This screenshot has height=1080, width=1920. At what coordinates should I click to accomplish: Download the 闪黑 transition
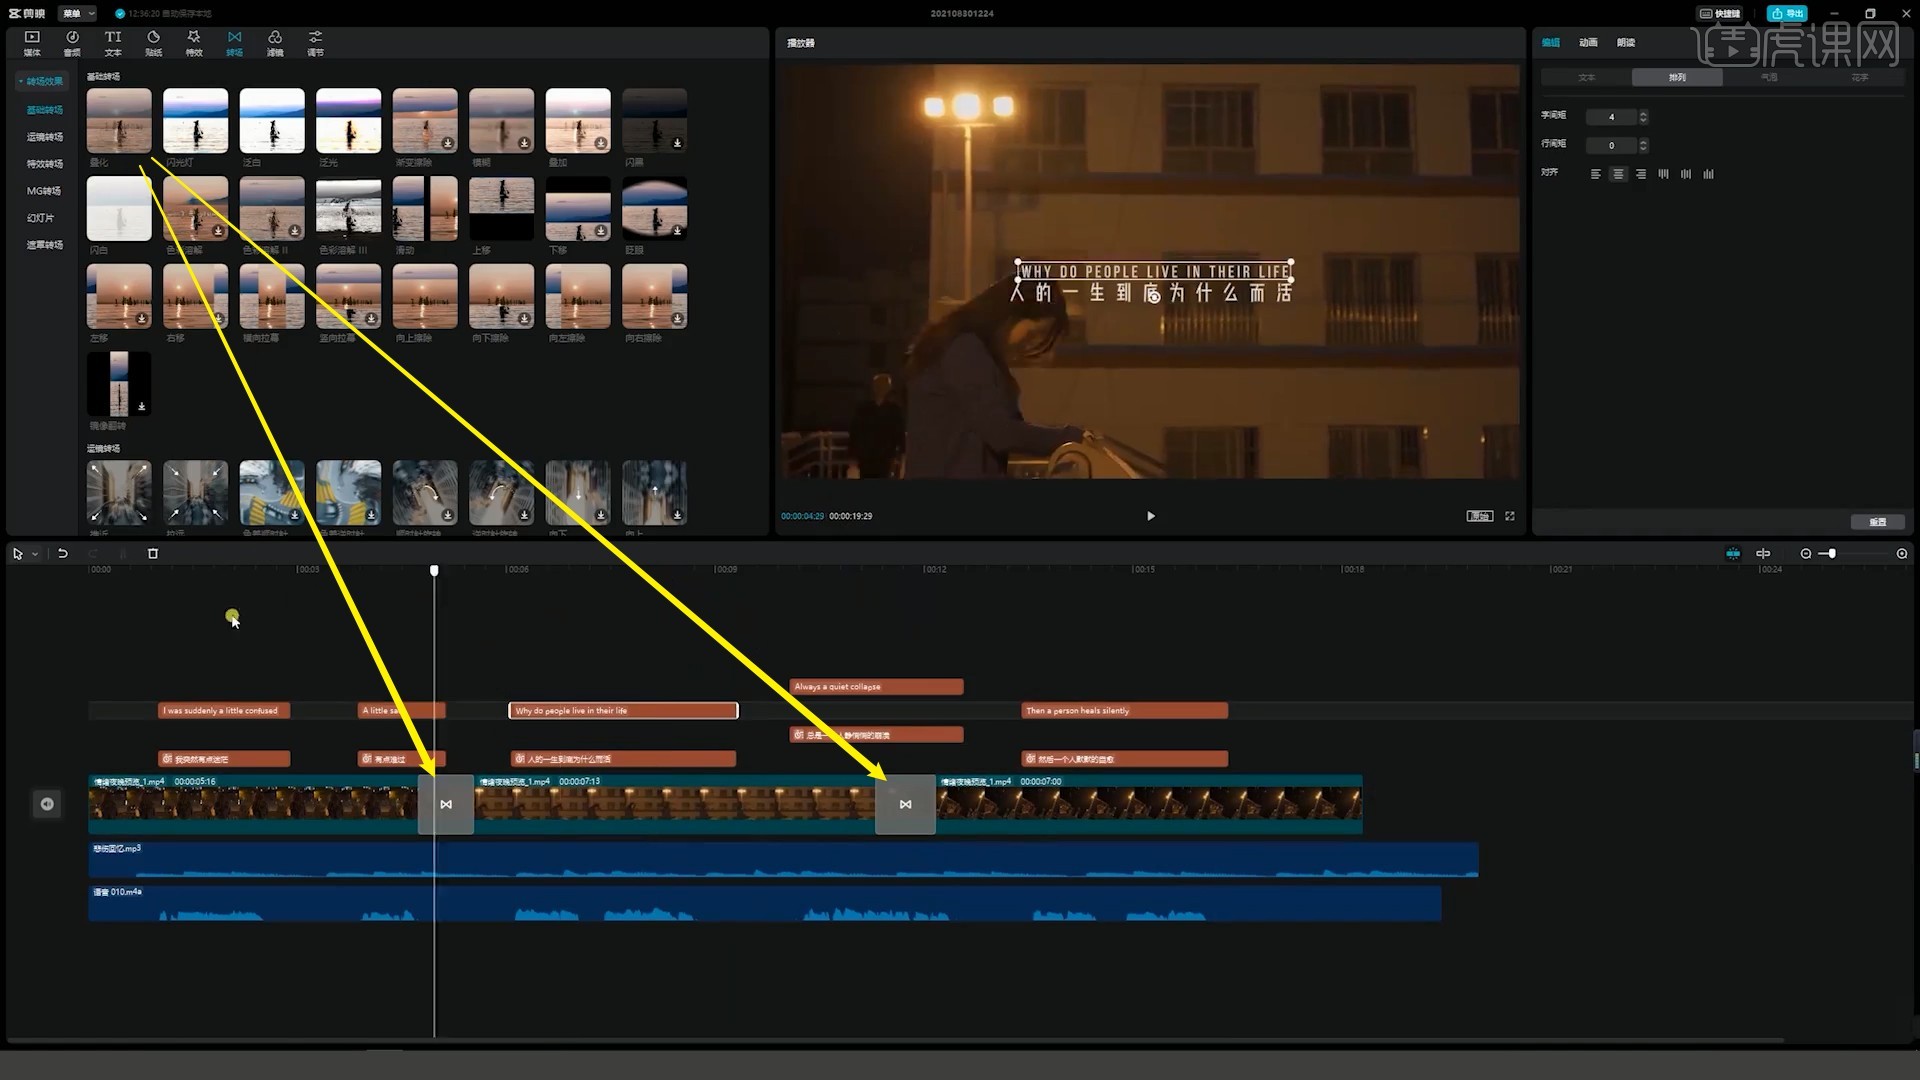[677, 143]
